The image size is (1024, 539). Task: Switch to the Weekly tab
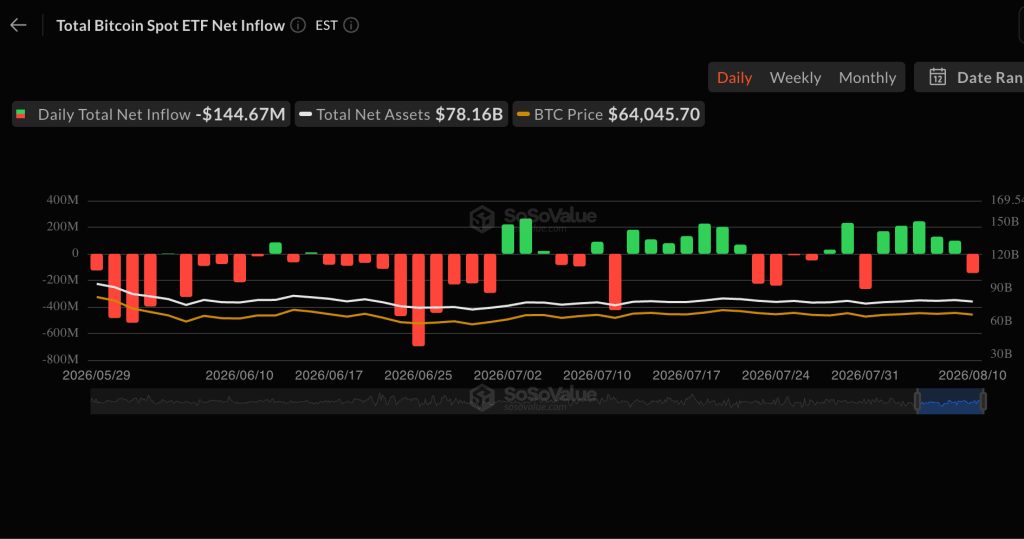pyautogui.click(x=795, y=77)
